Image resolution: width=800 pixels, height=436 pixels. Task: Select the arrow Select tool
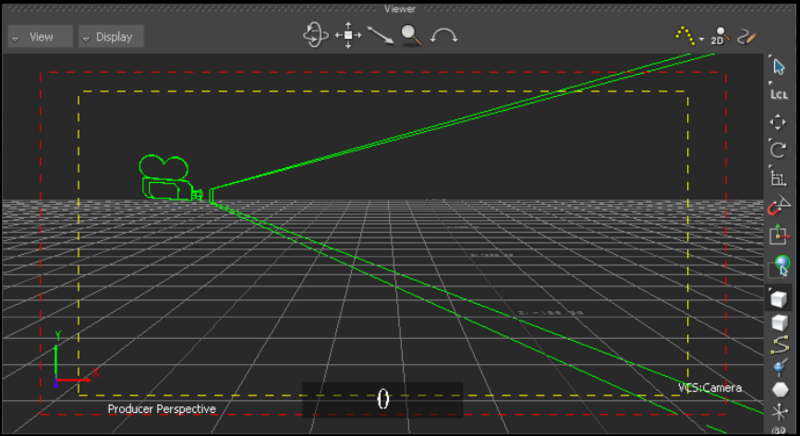pyautogui.click(x=778, y=66)
